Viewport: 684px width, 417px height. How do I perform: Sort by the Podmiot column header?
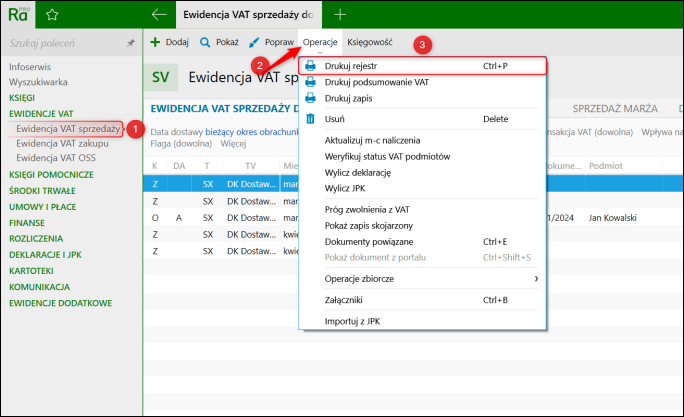pos(605,166)
